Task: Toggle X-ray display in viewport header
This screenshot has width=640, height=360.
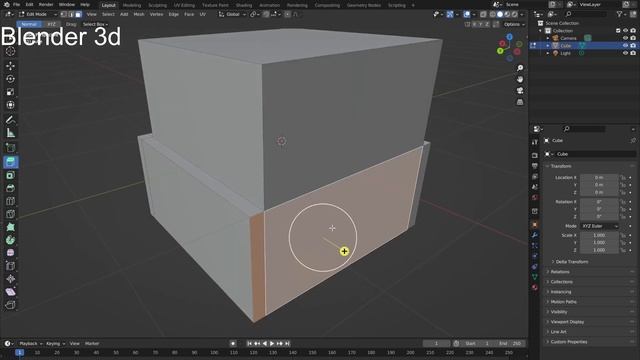Action: click(483, 14)
